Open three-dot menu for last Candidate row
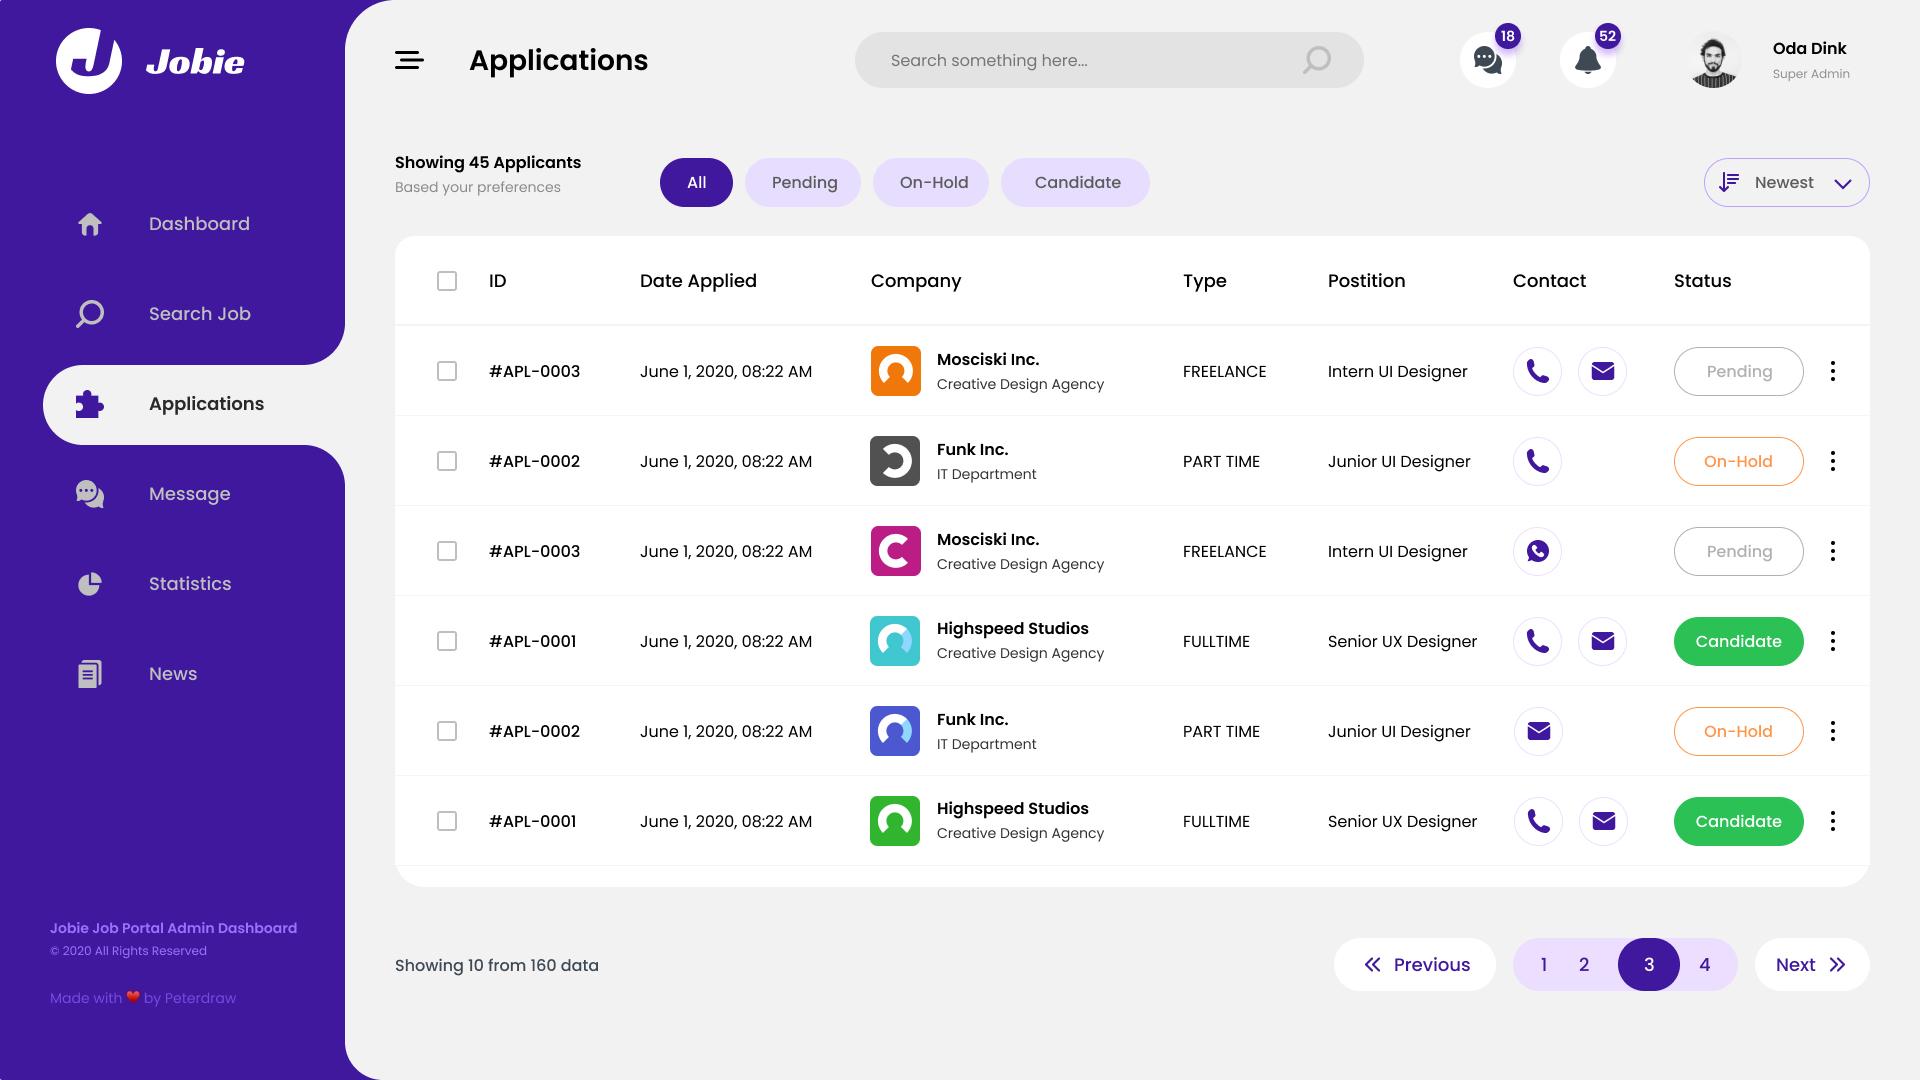 coord(1832,822)
